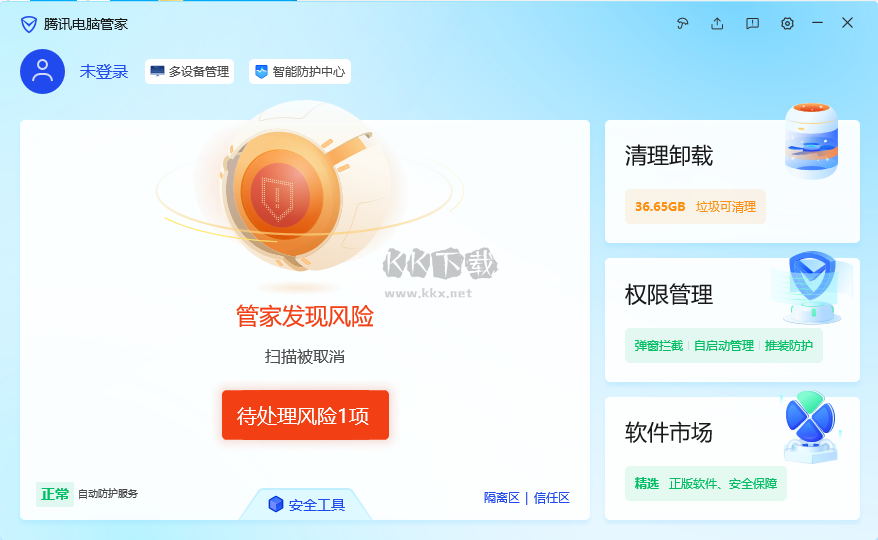Viewport: 878px width, 540px height.
Task: Click the 管家发现风险 heading text
Action: [305, 316]
